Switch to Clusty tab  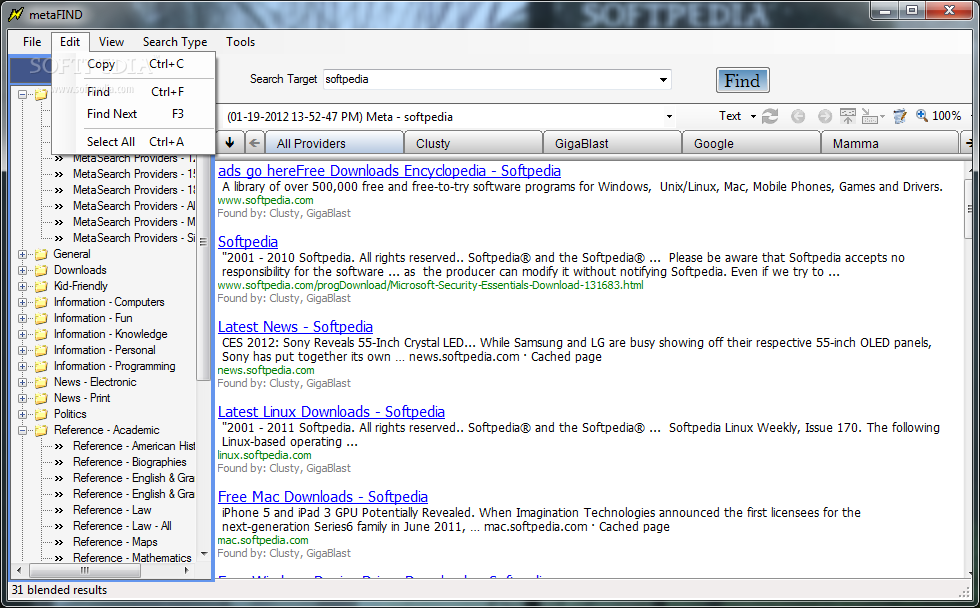click(473, 143)
